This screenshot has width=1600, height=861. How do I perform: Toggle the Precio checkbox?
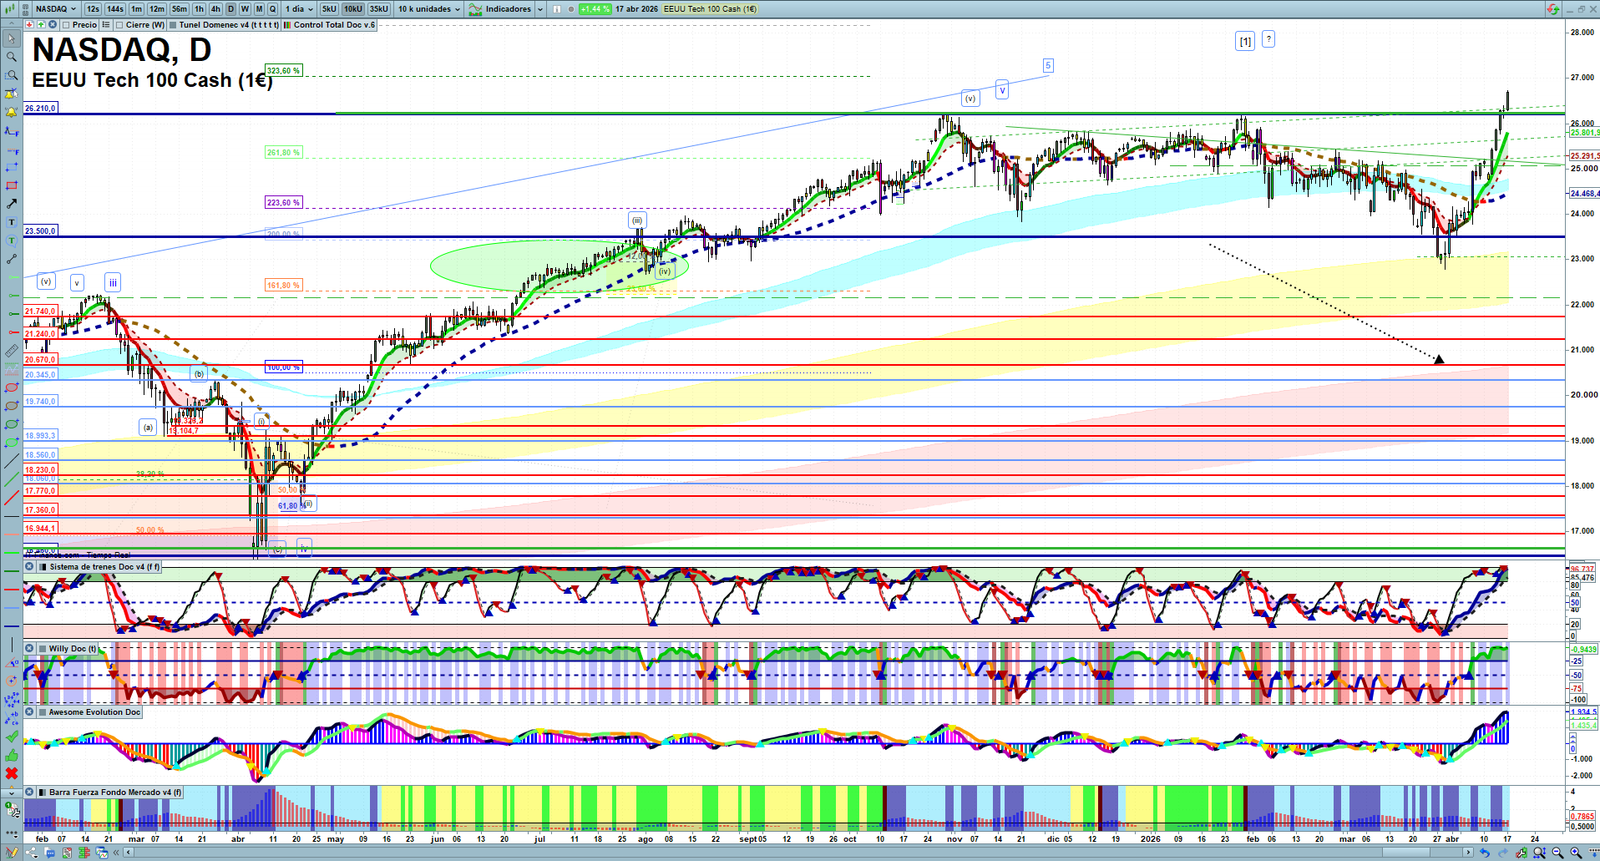tap(67, 25)
